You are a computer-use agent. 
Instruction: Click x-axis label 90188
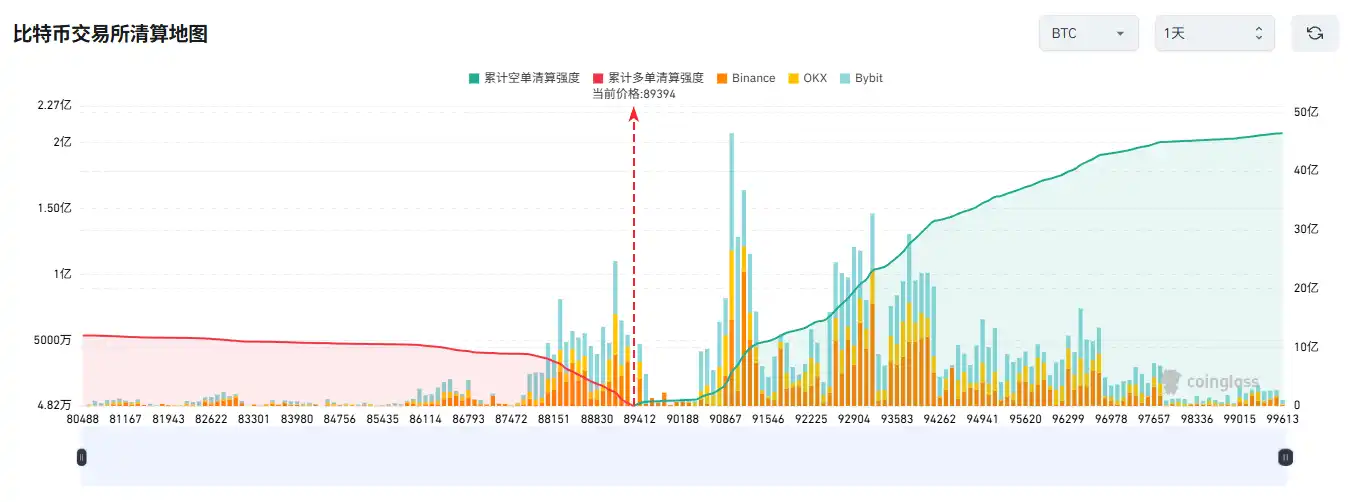click(683, 421)
